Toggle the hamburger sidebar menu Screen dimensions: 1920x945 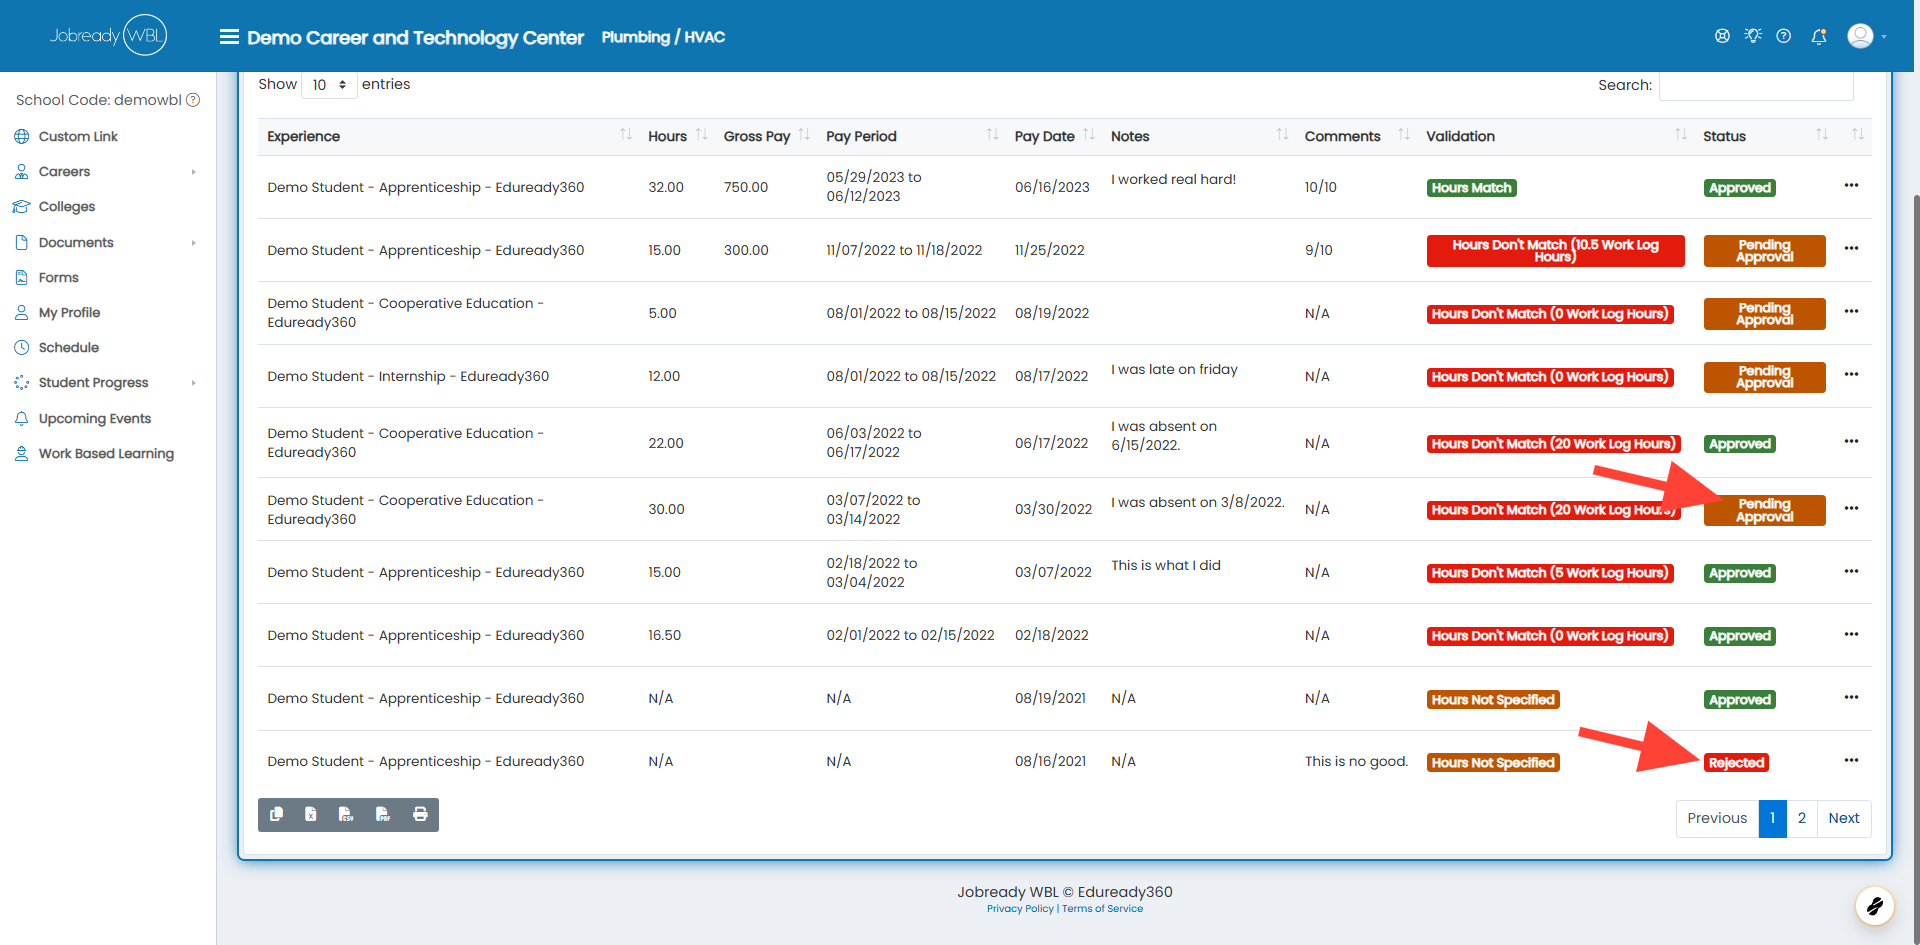coord(229,37)
